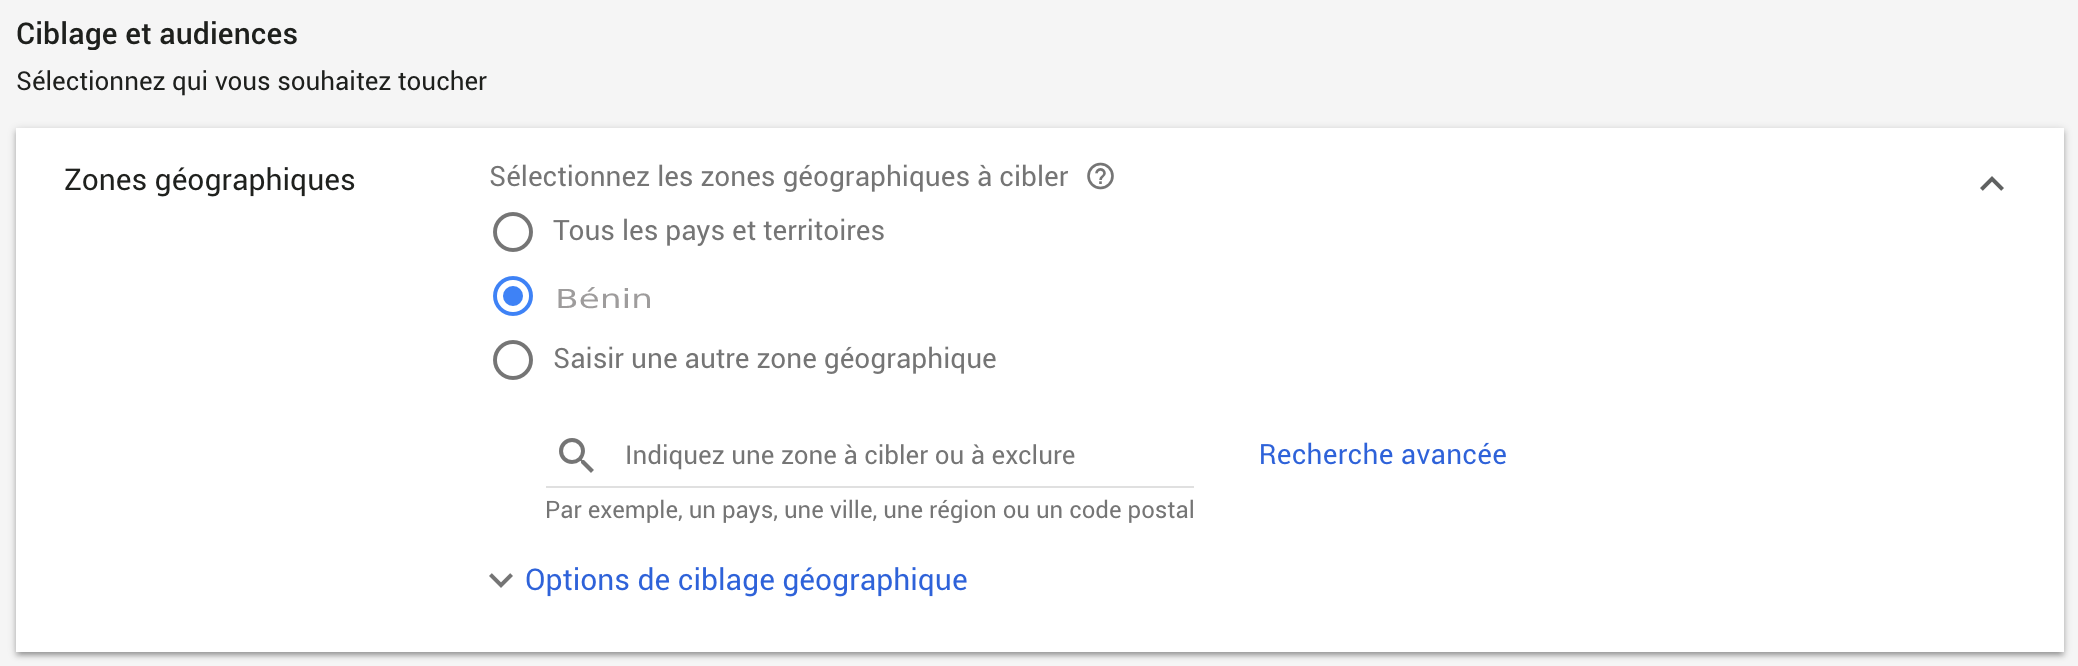Collapse the Zones géographiques section
Viewport: 2078px width, 666px height.
(x=1991, y=184)
